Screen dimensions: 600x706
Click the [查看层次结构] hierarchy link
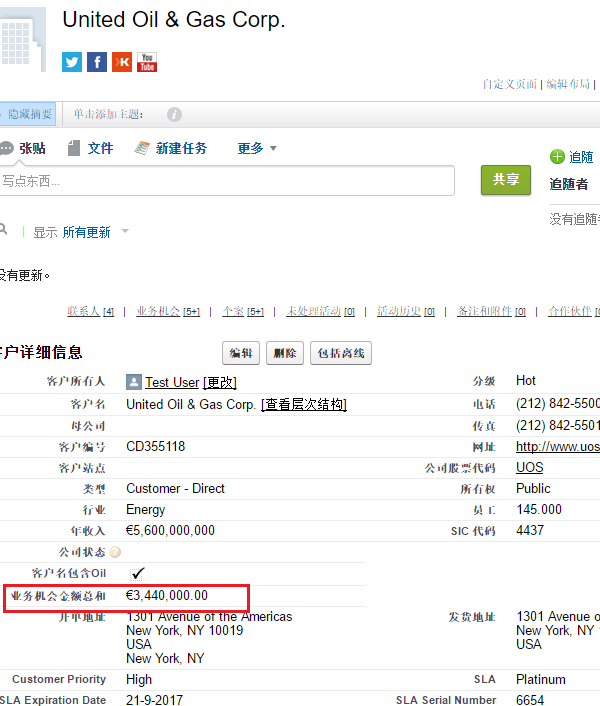304,404
